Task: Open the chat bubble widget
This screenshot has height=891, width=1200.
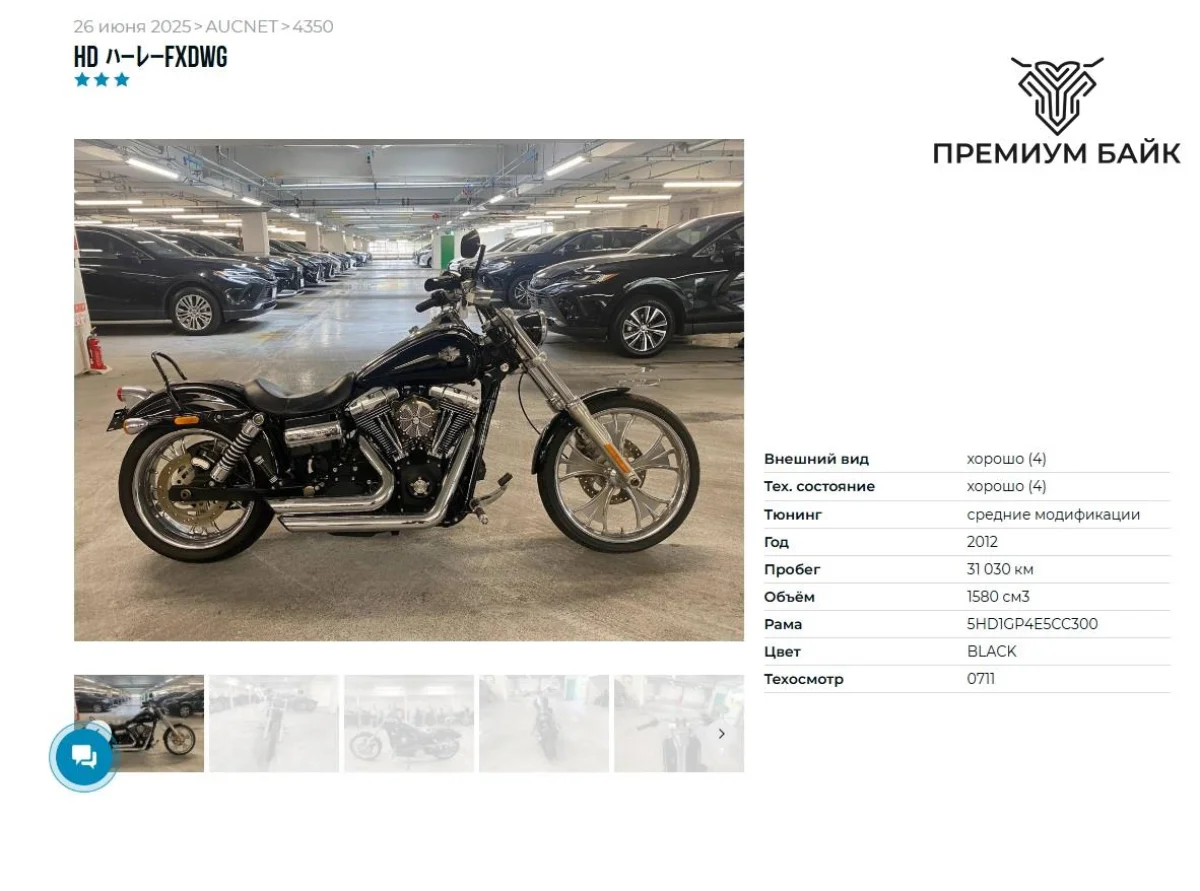Action: pyautogui.click(x=84, y=757)
